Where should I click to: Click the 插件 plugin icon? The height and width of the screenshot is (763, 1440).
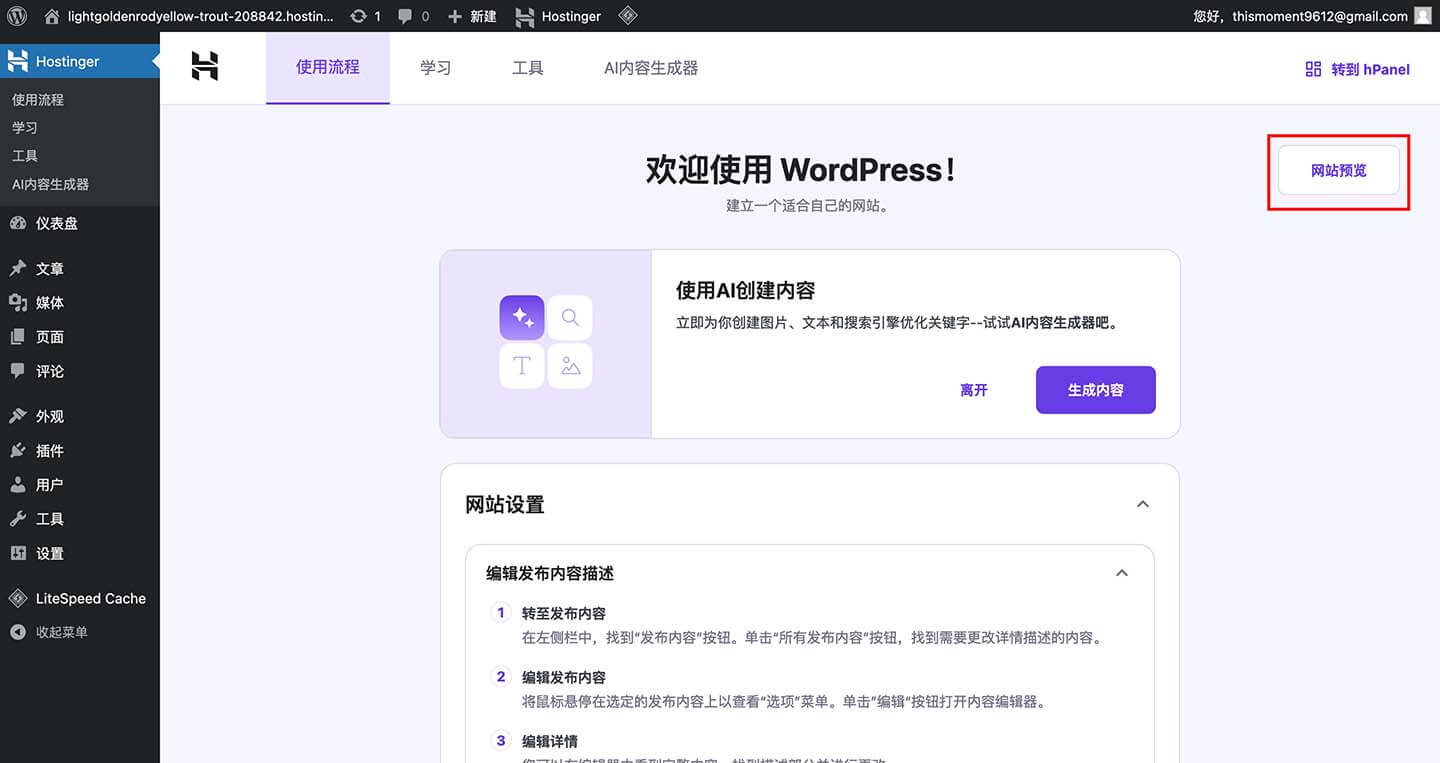pos(18,450)
